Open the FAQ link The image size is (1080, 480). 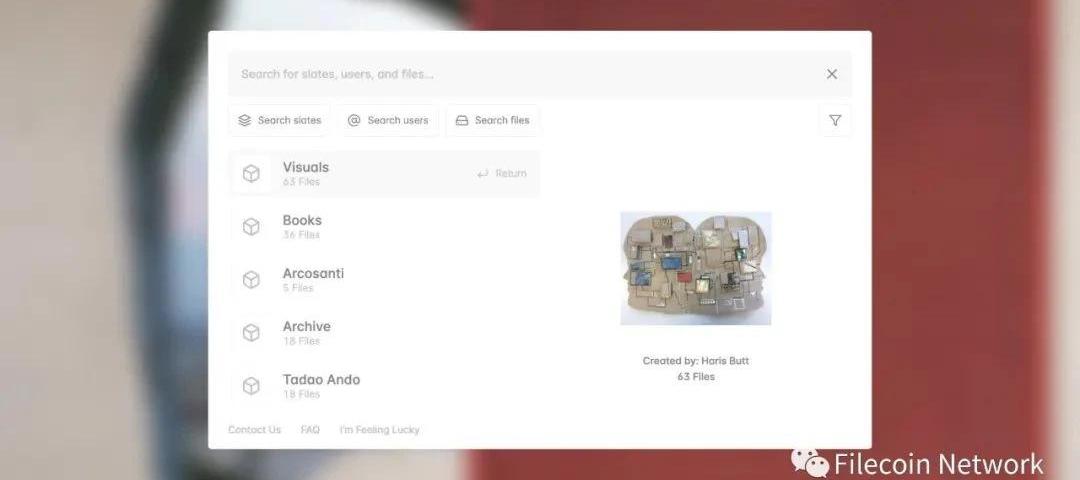[x=310, y=430]
